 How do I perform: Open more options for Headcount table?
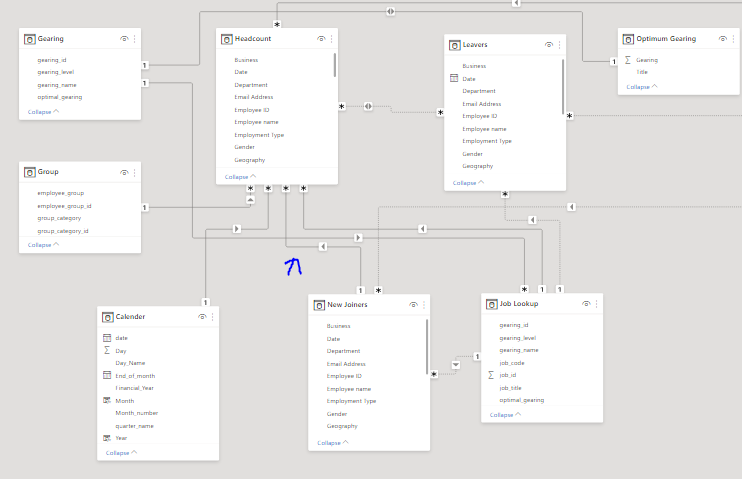tap(332, 39)
